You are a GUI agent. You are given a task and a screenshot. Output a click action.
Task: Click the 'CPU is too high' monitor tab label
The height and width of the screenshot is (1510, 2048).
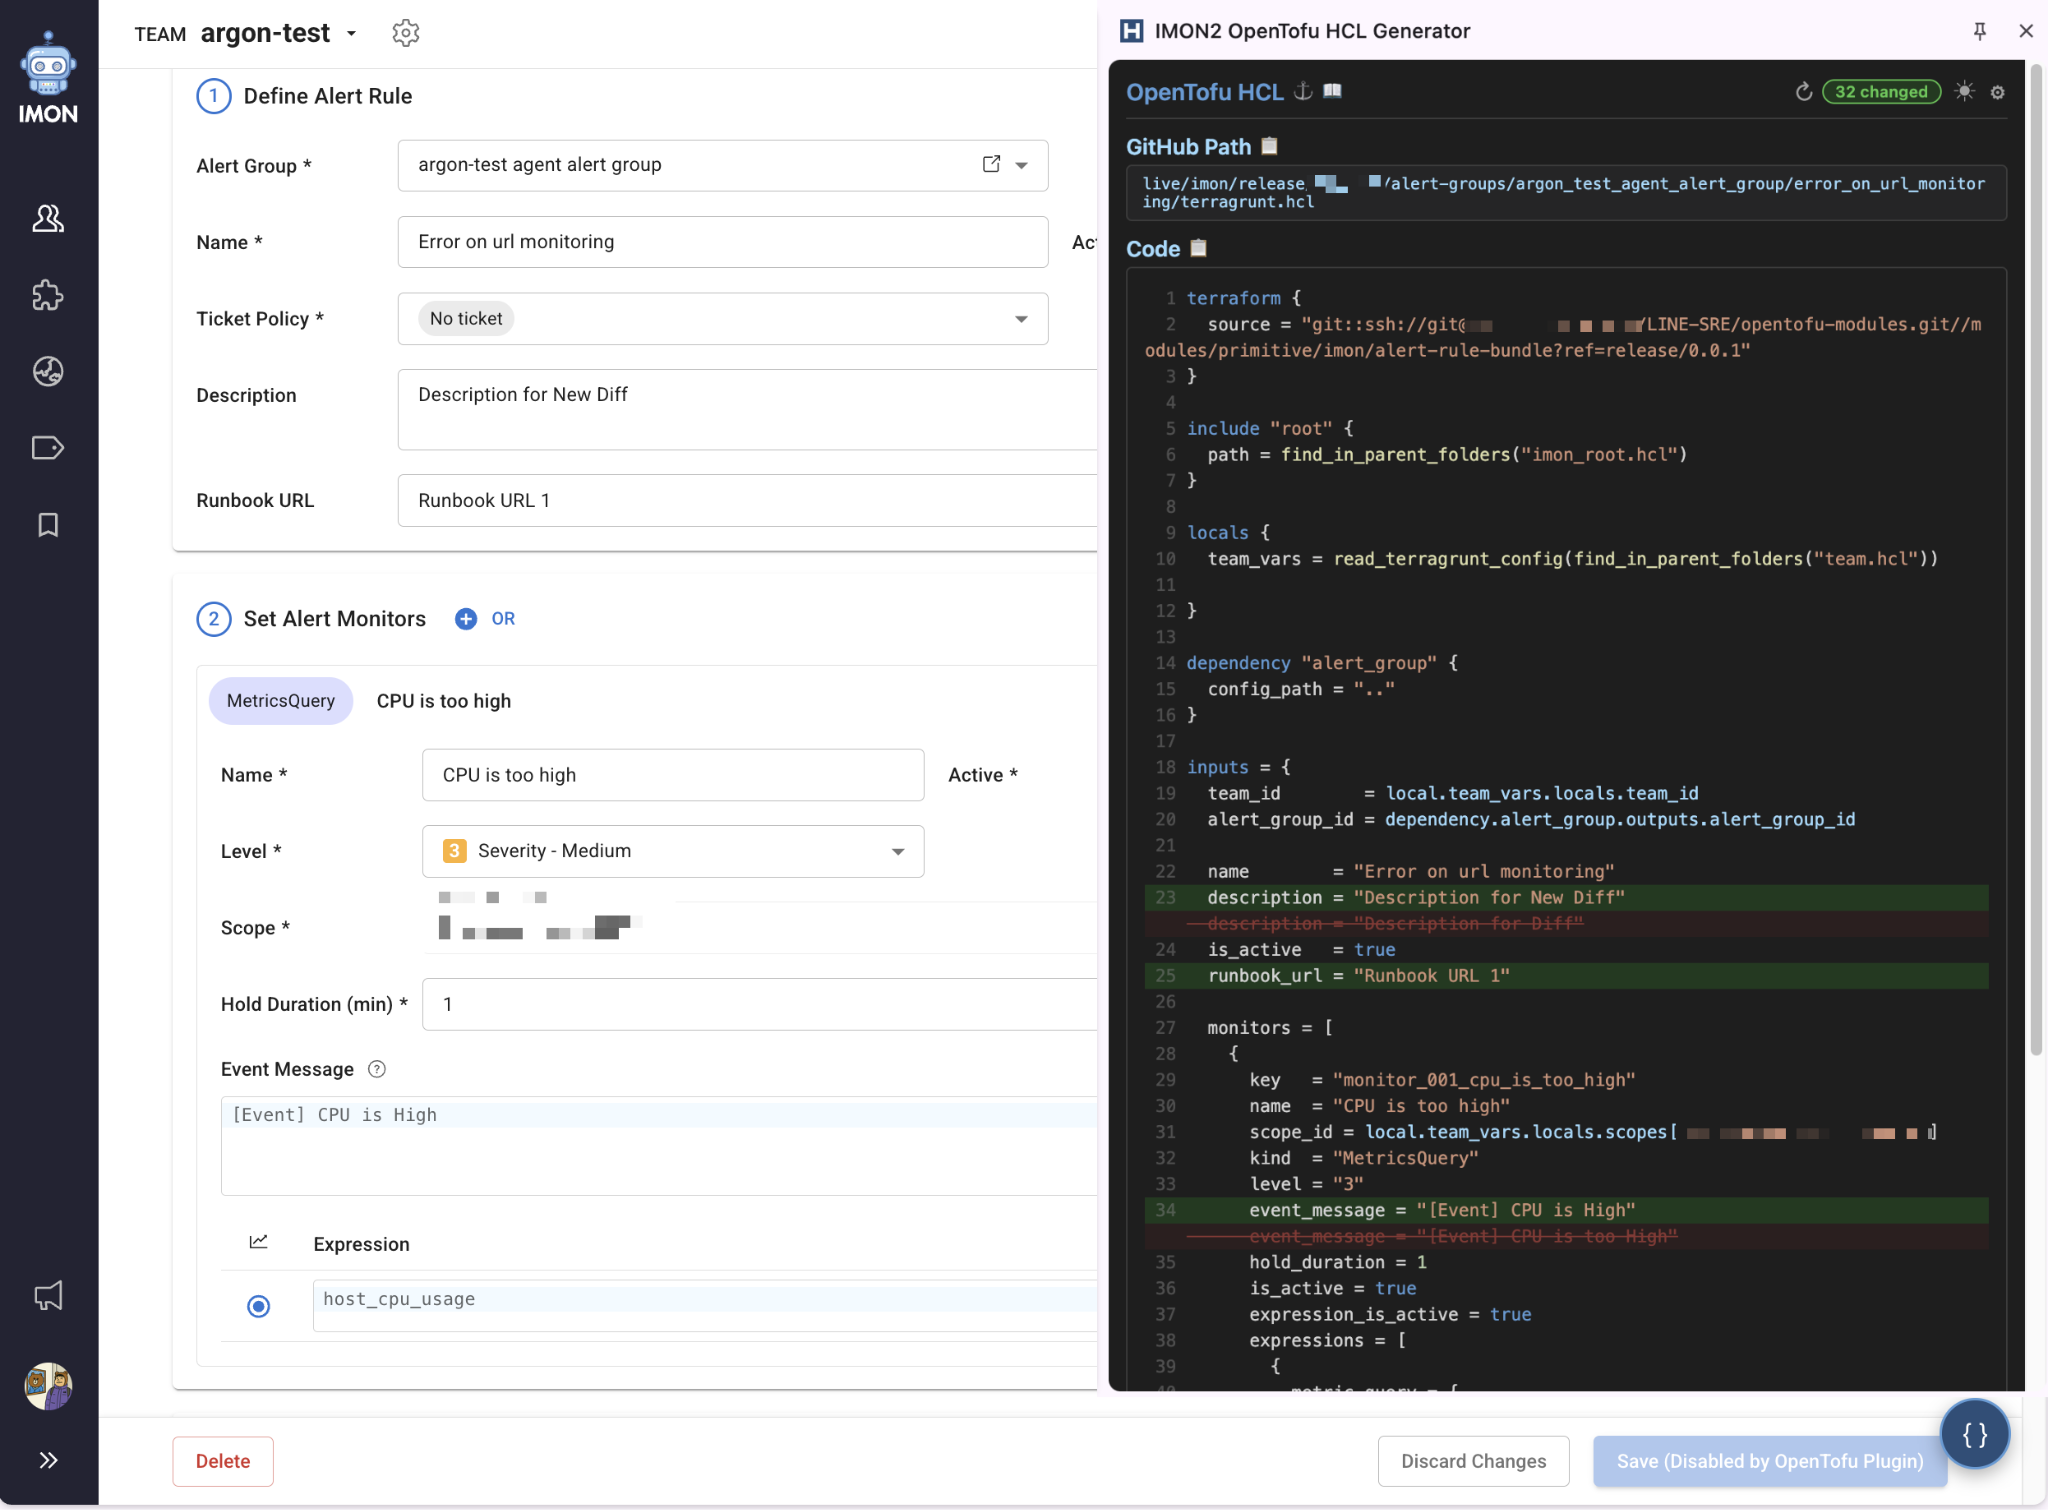click(443, 701)
